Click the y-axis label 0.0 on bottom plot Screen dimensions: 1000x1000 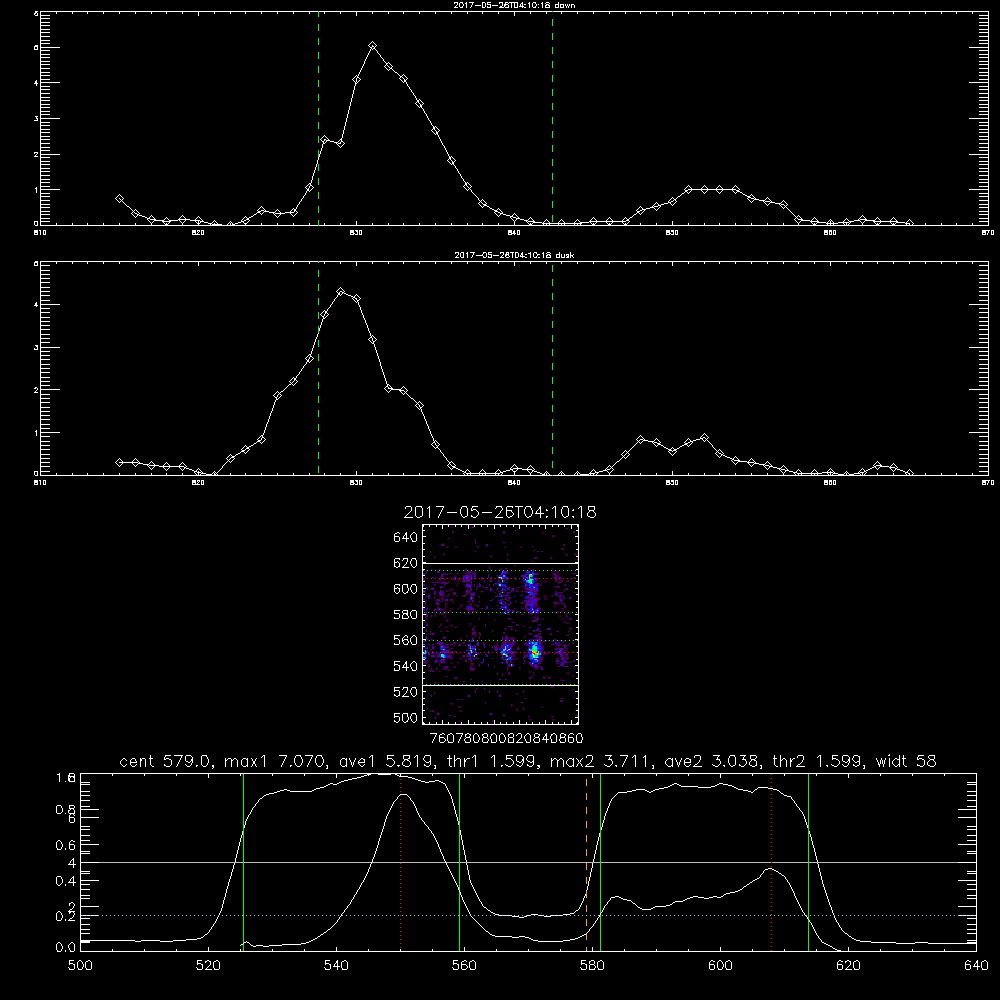tap(66, 948)
